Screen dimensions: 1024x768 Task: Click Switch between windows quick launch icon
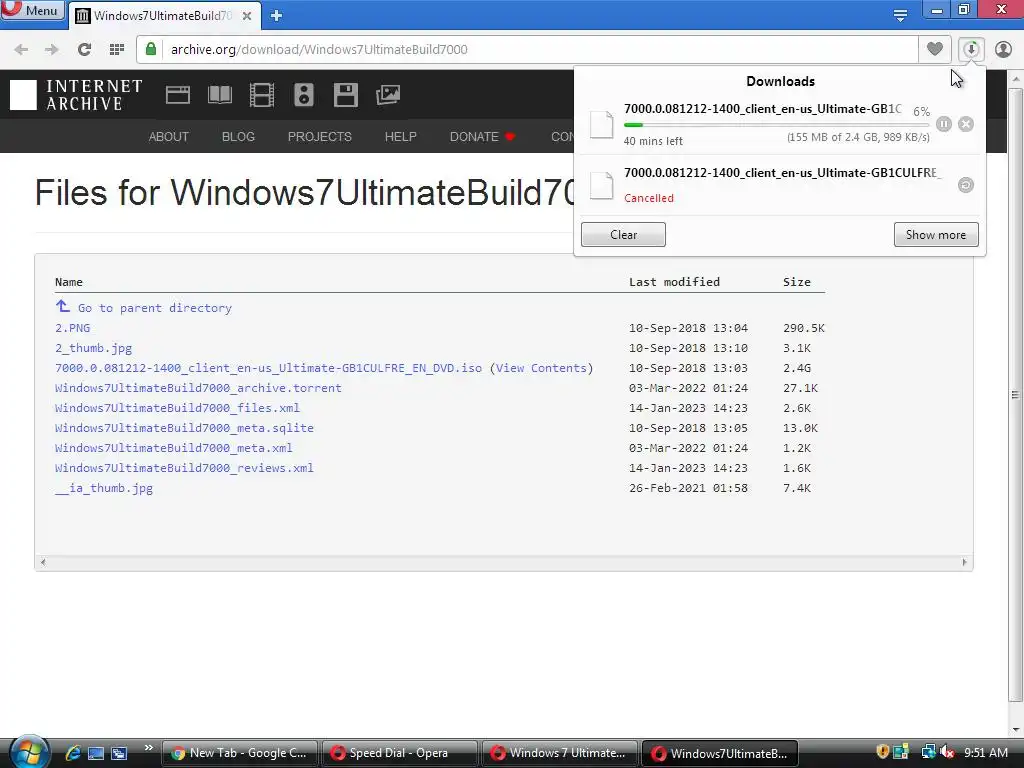tap(119, 753)
